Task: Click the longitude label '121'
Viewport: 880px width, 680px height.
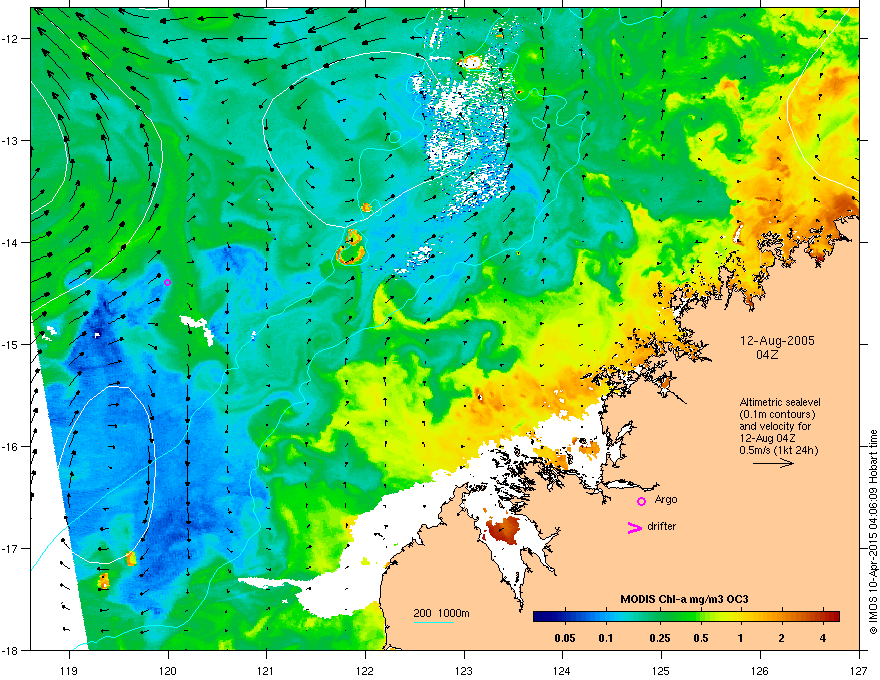Action: 266,670
